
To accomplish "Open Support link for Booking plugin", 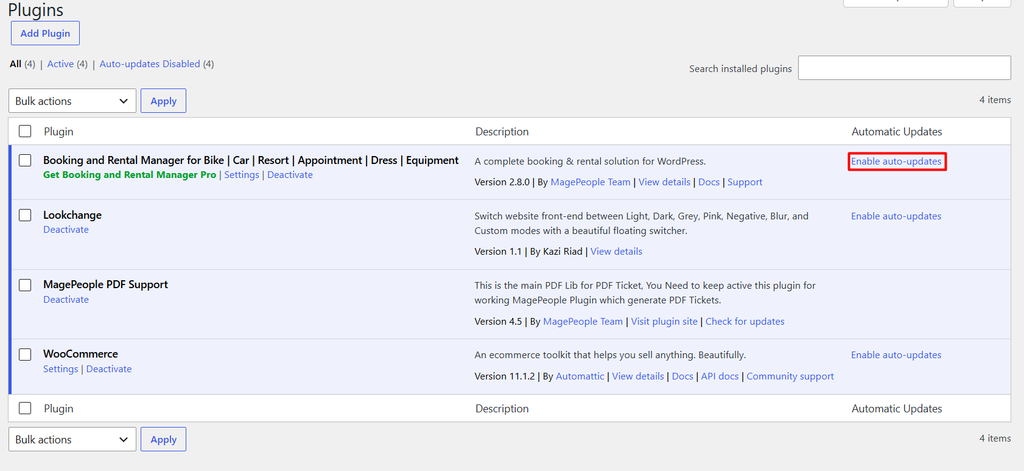I will (x=744, y=182).
